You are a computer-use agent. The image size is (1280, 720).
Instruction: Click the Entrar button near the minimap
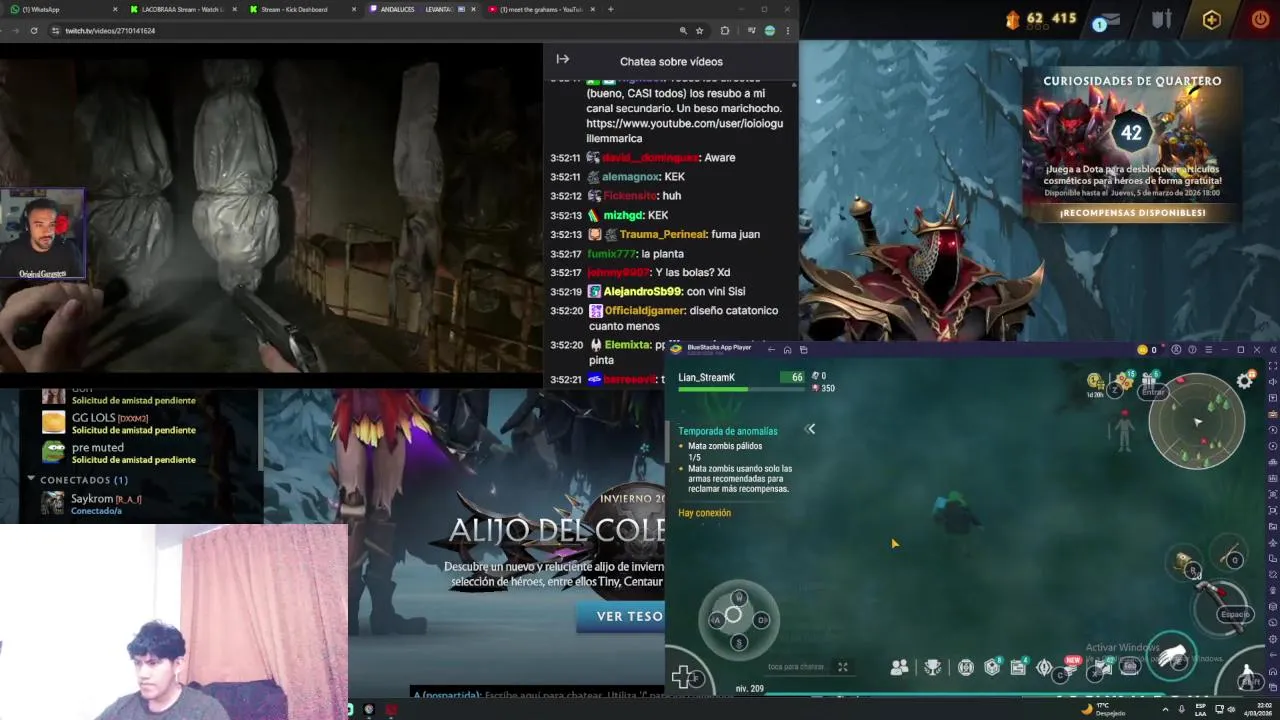pos(1153,392)
